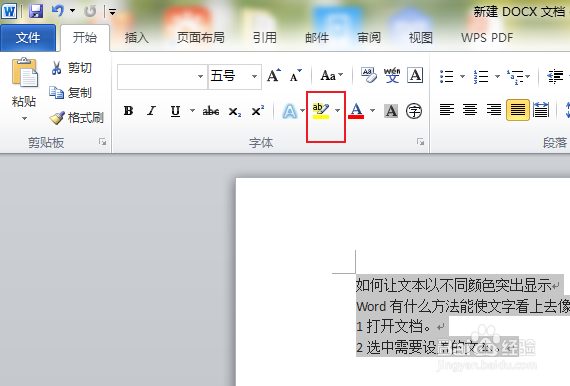Screen dimensions: 570x386
Task: Align text right
Action: click(x=494, y=110)
